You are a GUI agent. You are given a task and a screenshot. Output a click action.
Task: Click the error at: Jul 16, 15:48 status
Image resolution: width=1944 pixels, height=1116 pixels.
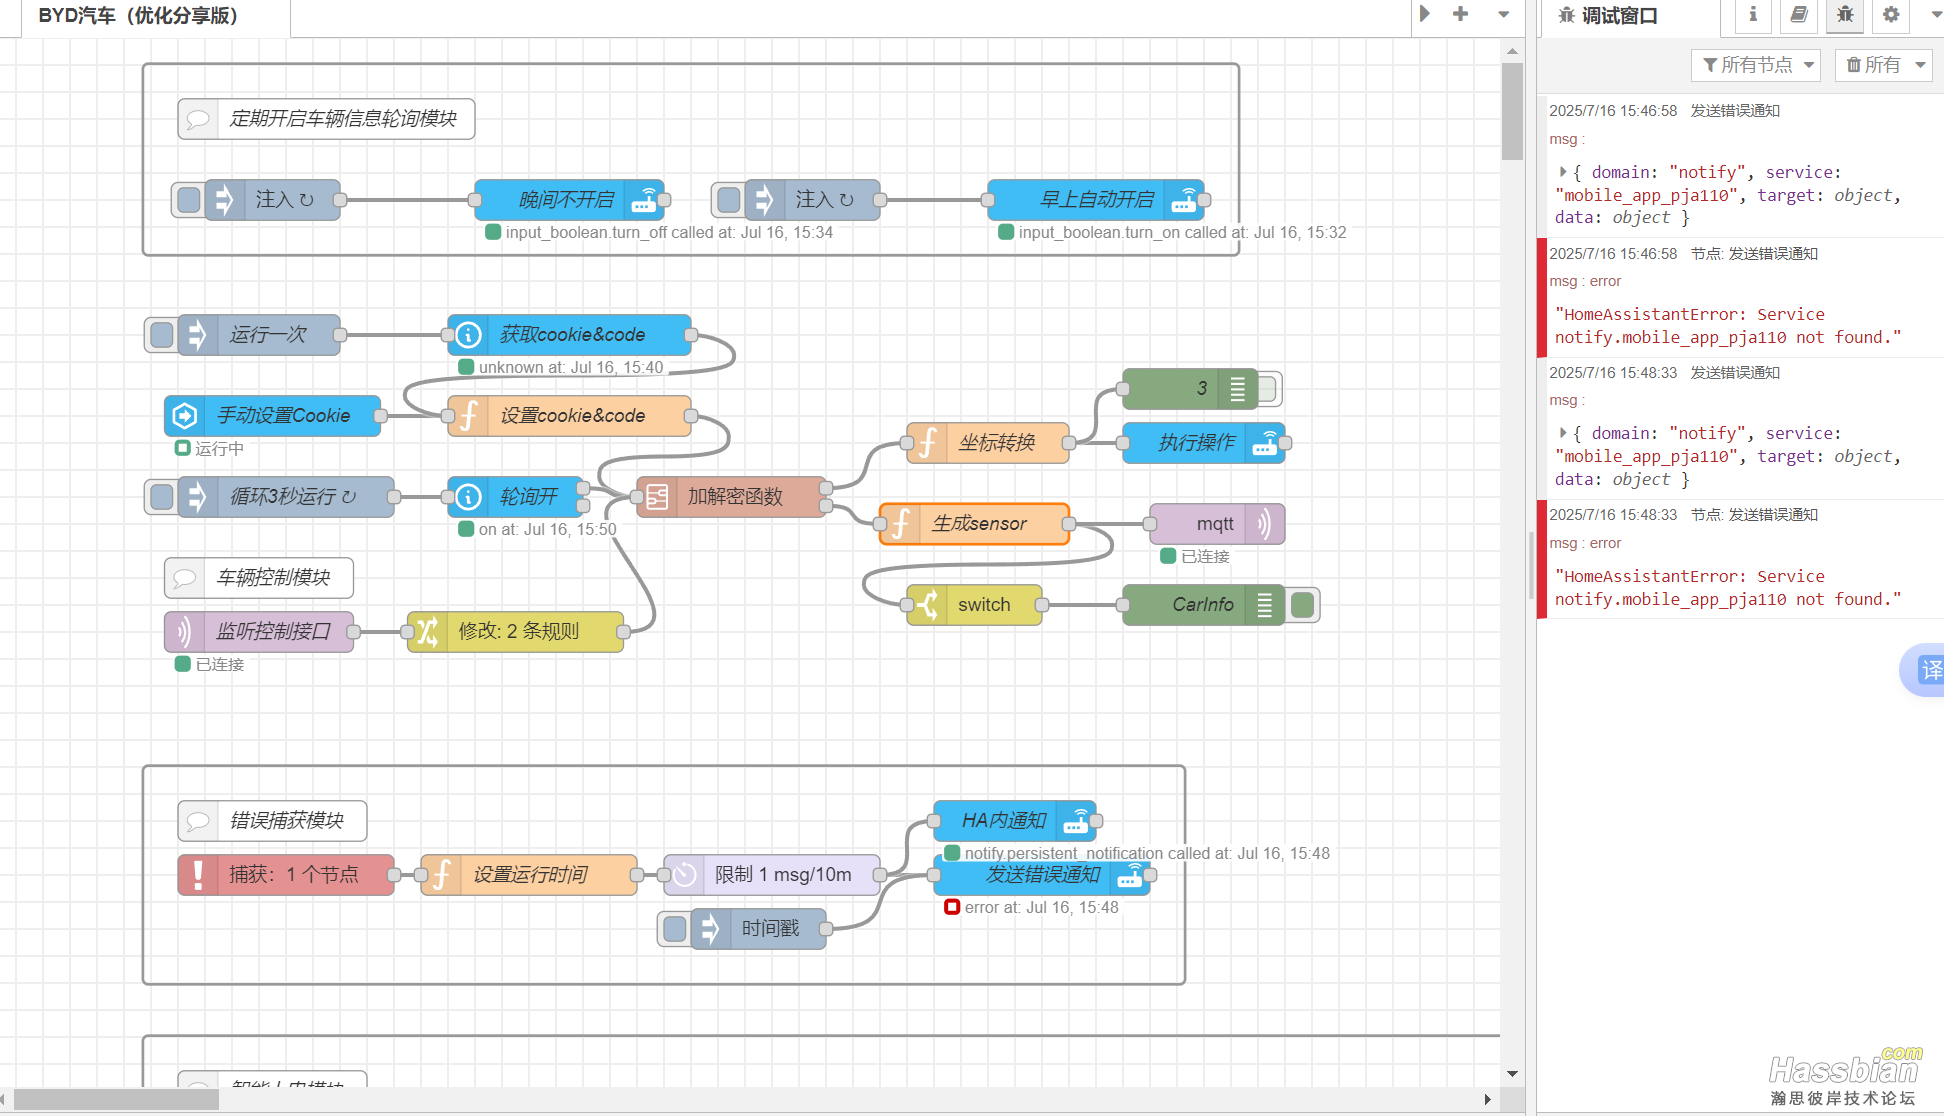tap(1032, 907)
